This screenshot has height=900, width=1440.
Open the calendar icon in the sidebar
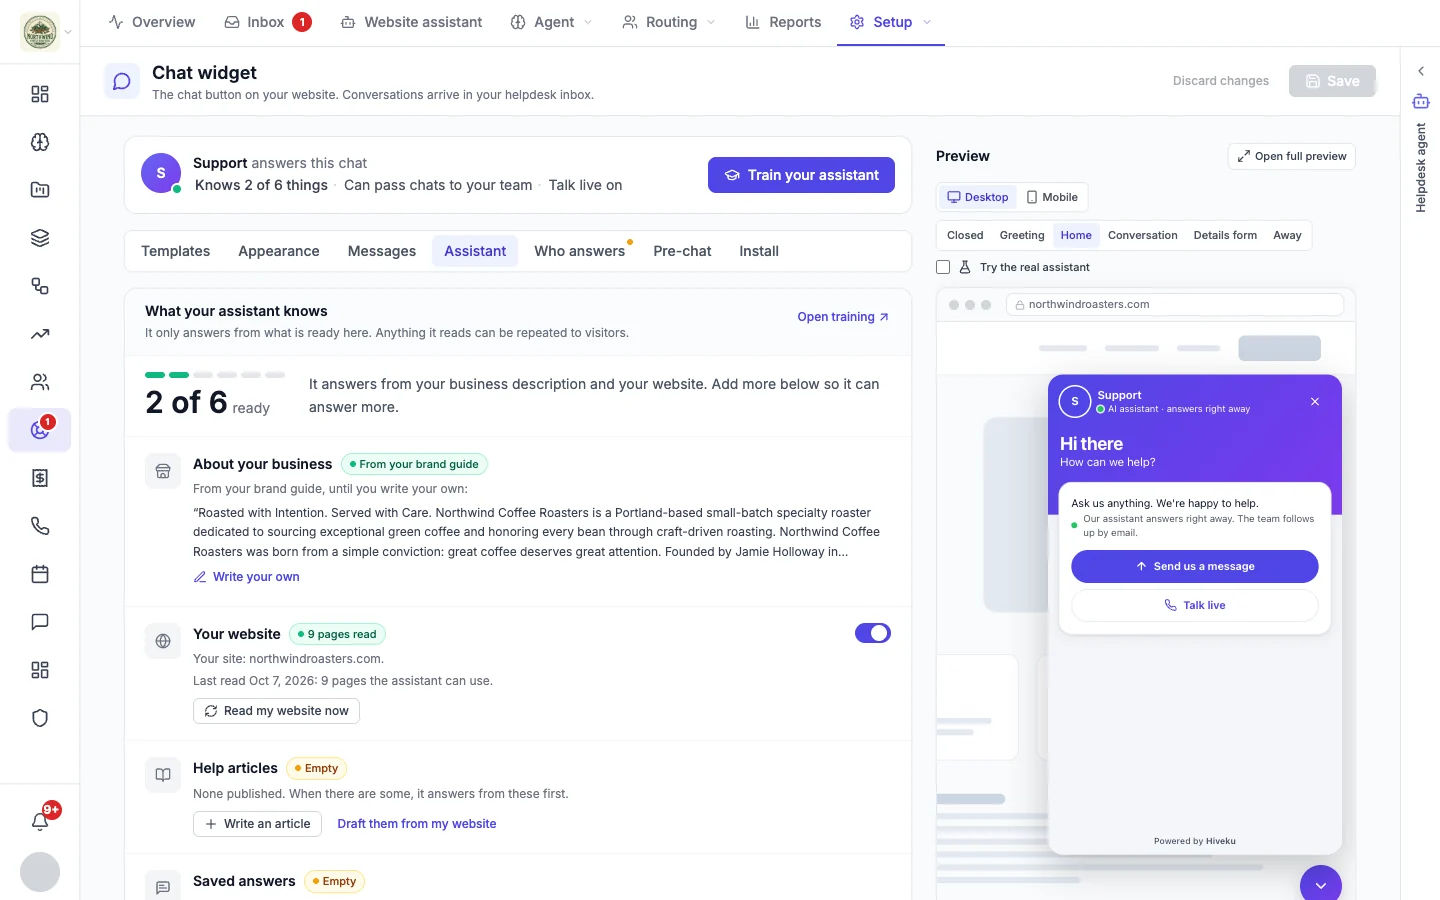coord(40,574)
